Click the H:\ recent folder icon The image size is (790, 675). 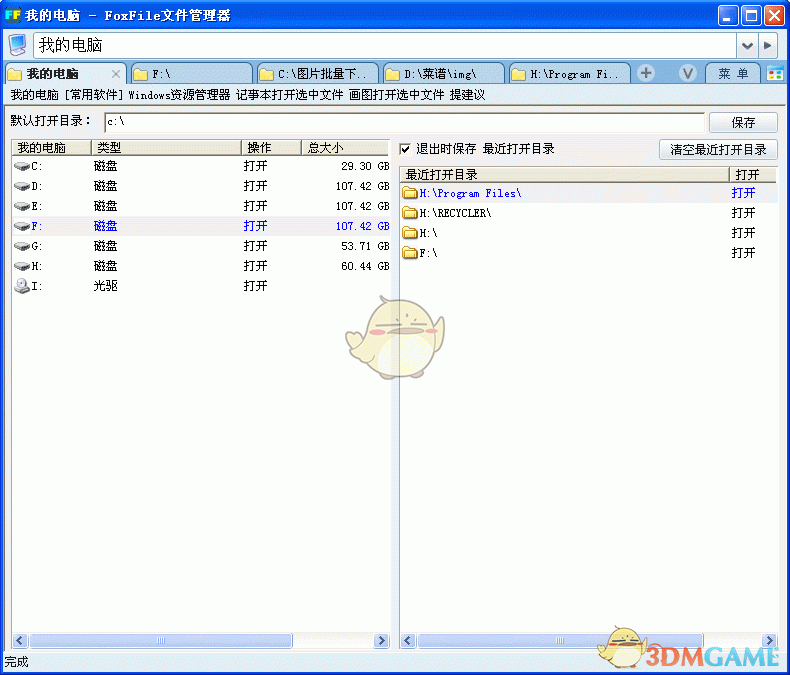point(410,233)
